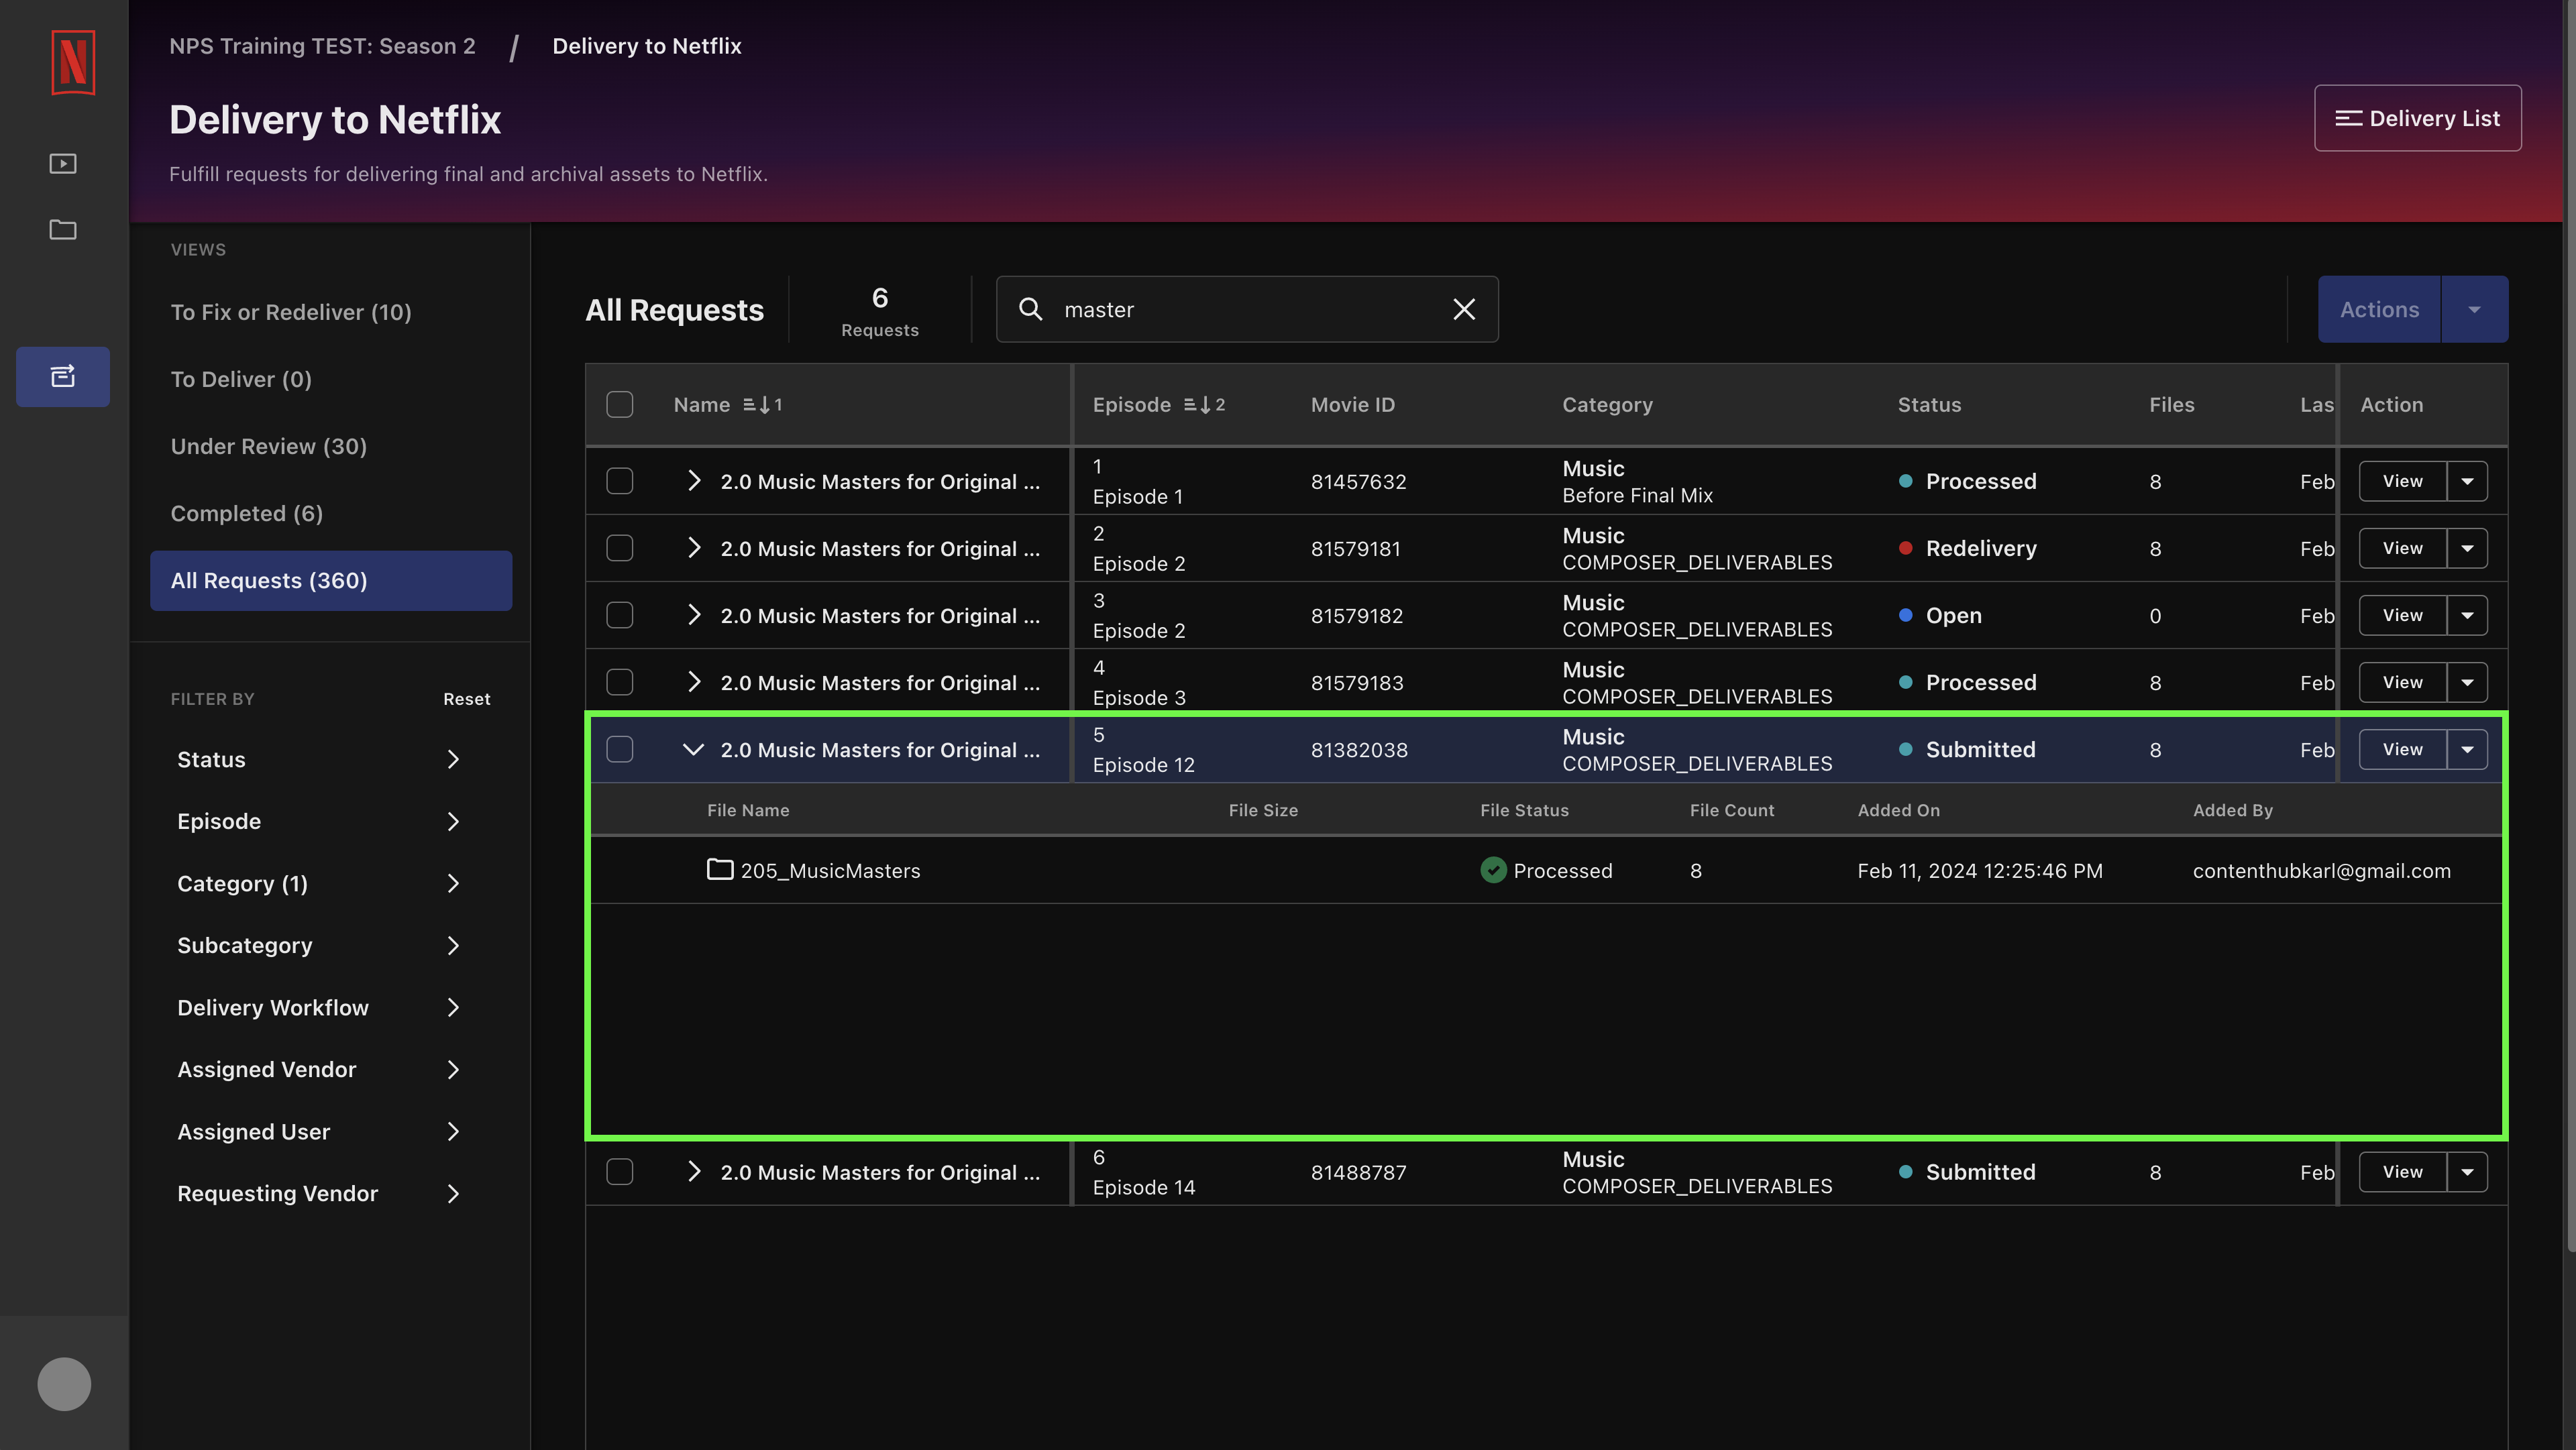Open the video player sidebar icon
The height and width of the screenshot is (1450, 2576).
pyautogui.click(x=63, y=163)
